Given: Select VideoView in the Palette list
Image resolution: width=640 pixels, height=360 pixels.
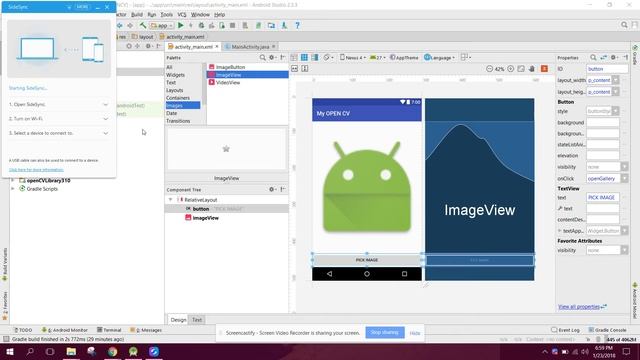Looking at the screenshot, I should click(x=228, y=82).
